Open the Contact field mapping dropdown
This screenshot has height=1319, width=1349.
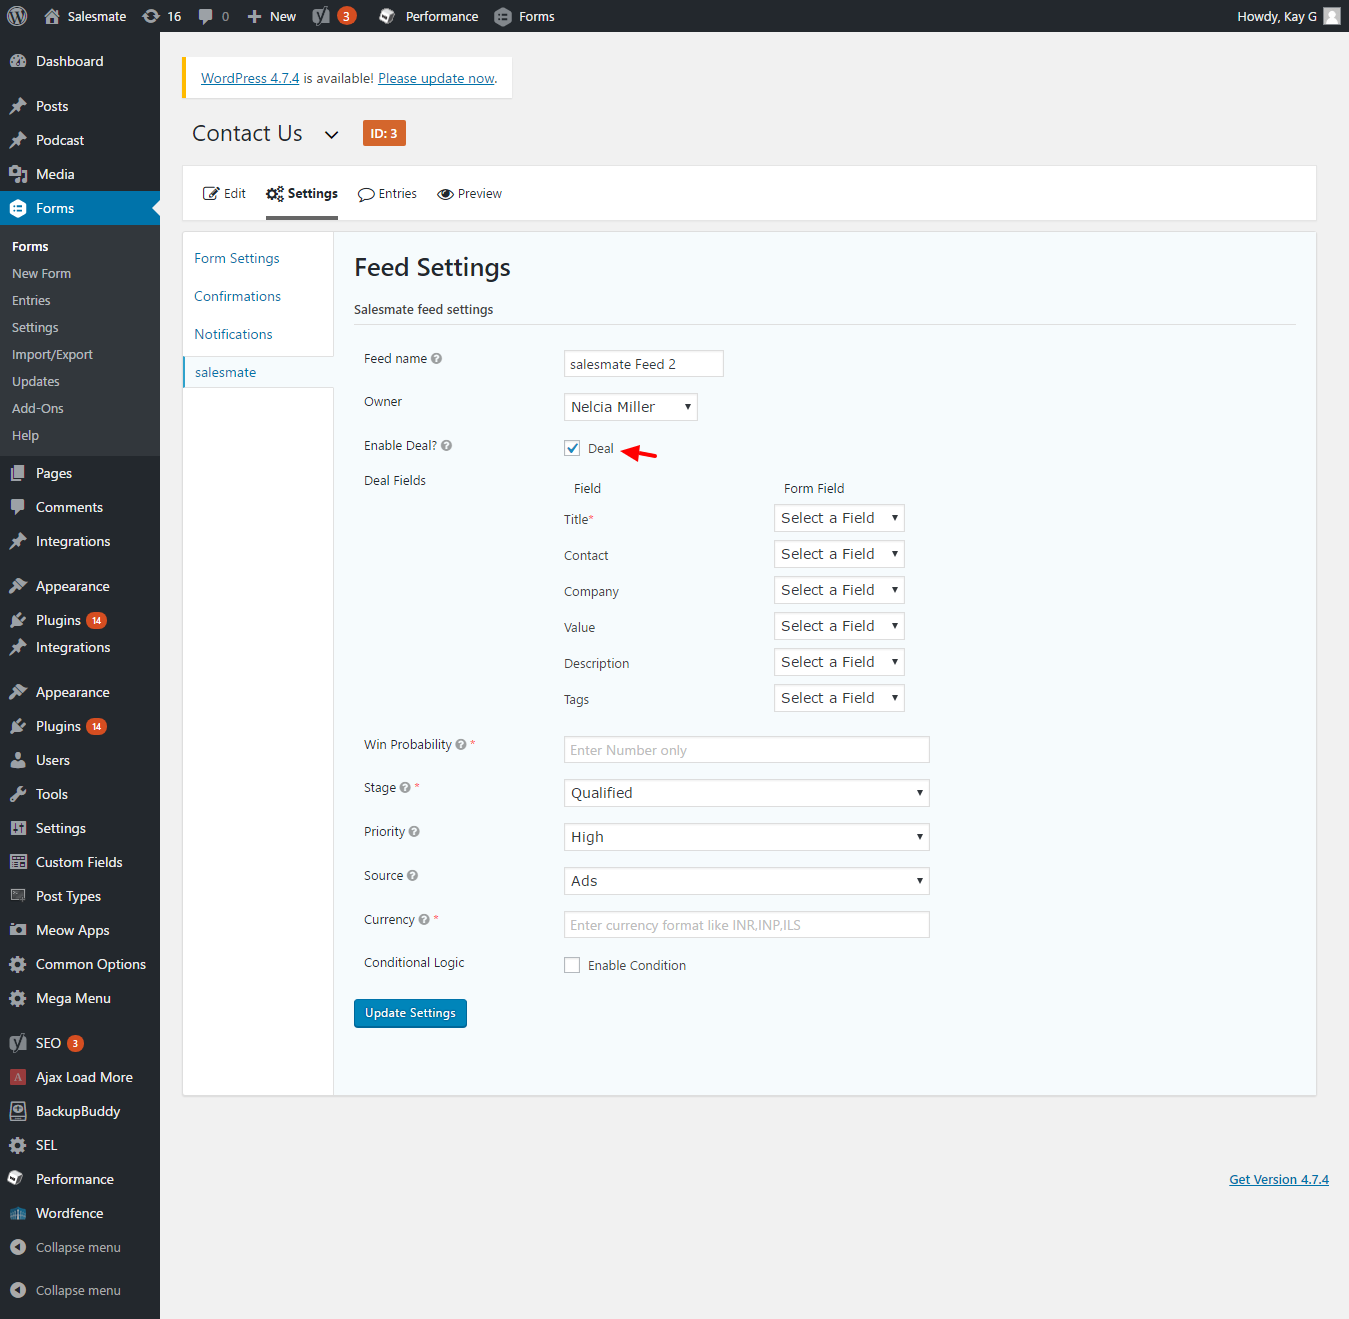pyautogui.click(x=839, y=554)
